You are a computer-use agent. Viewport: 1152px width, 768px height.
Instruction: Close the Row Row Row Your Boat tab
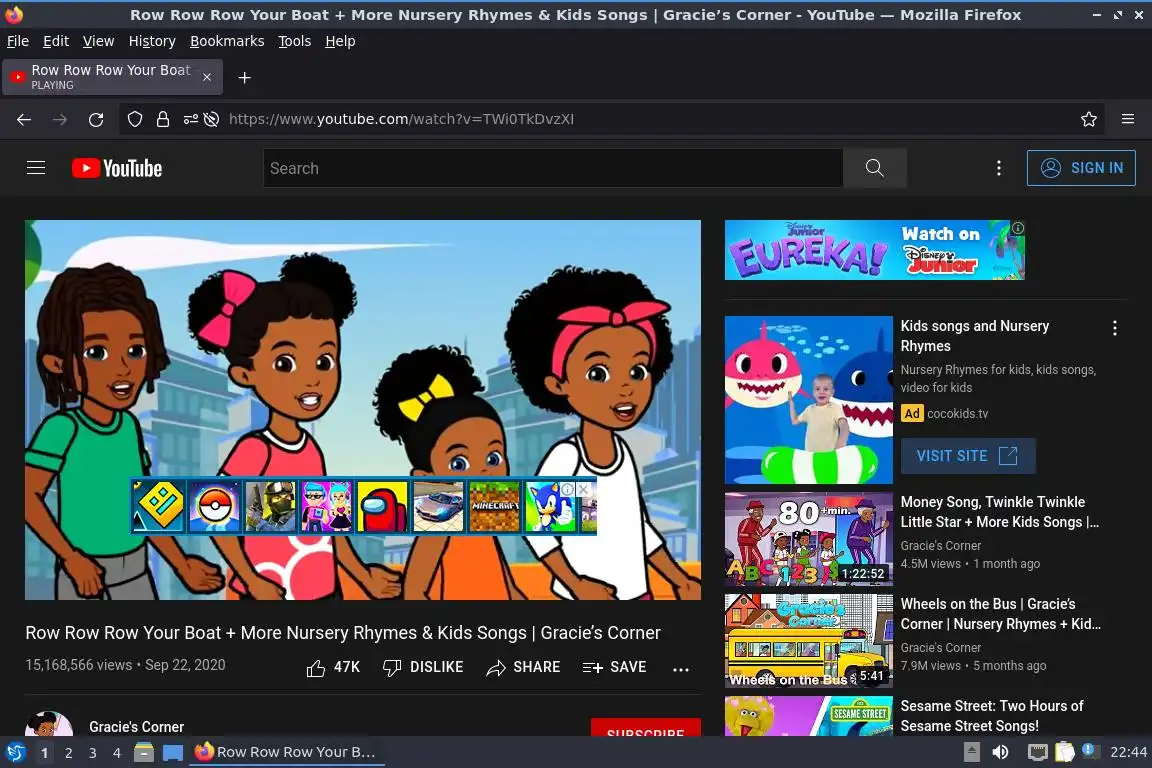[207, 77]
